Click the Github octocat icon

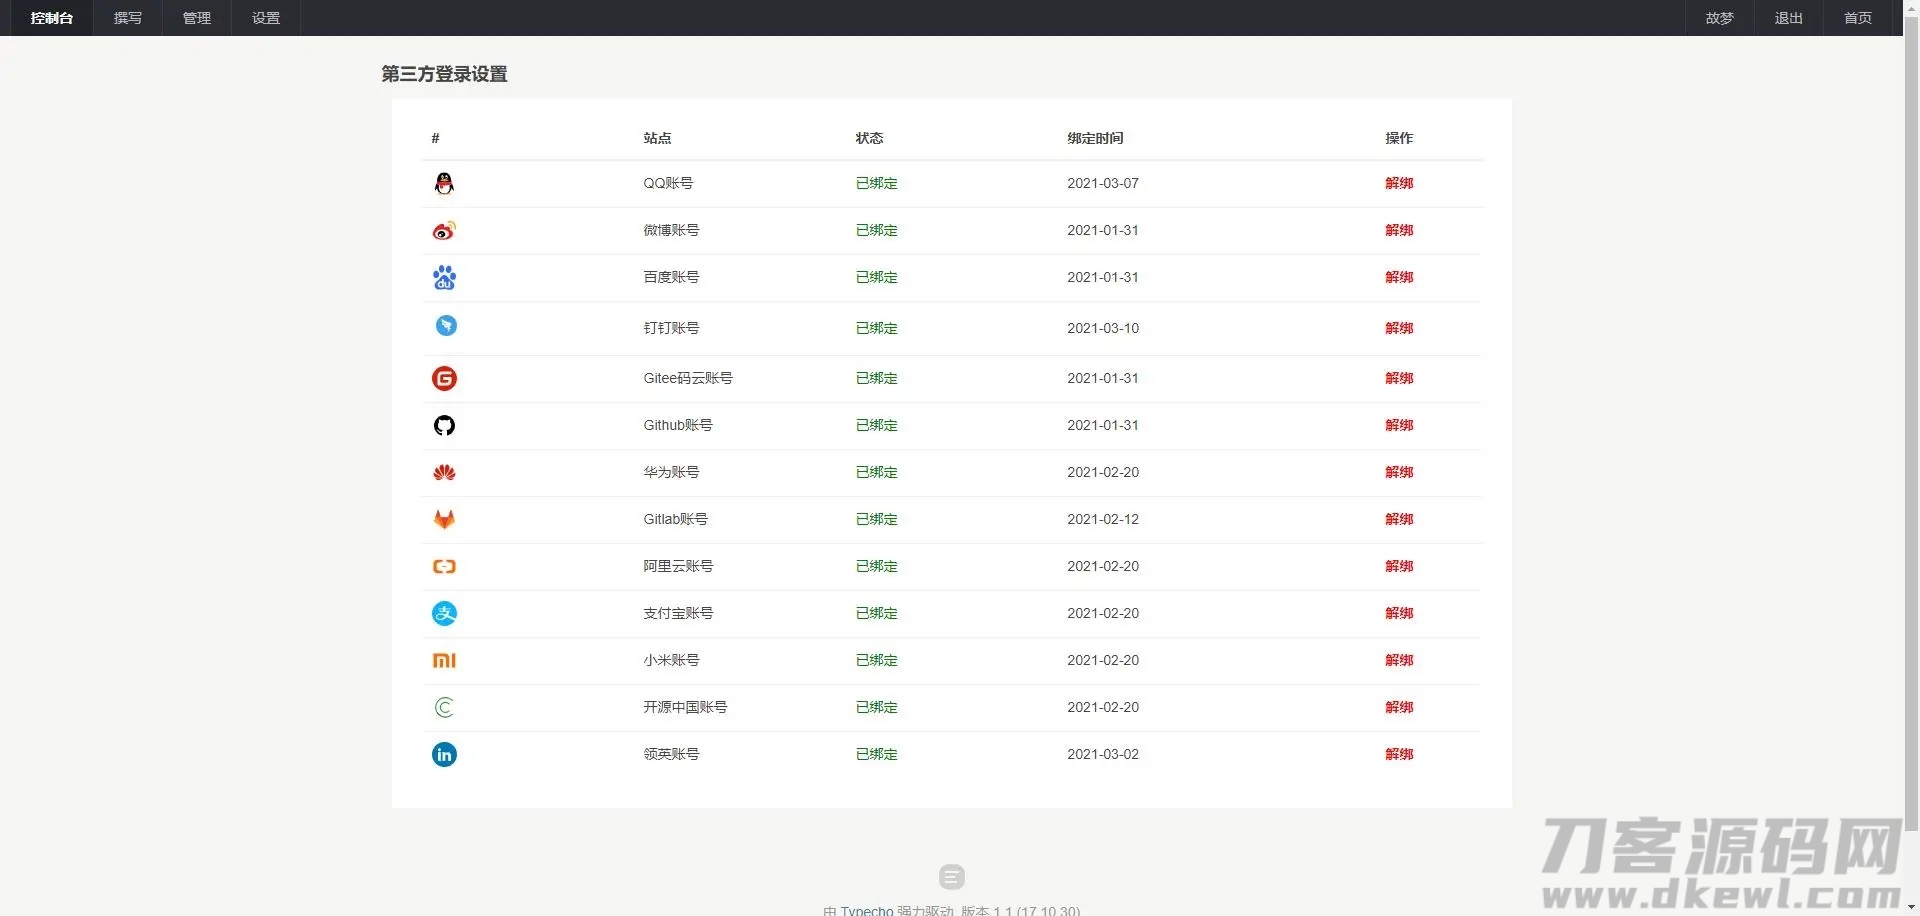pyautogui.click(x=444, y=425)
